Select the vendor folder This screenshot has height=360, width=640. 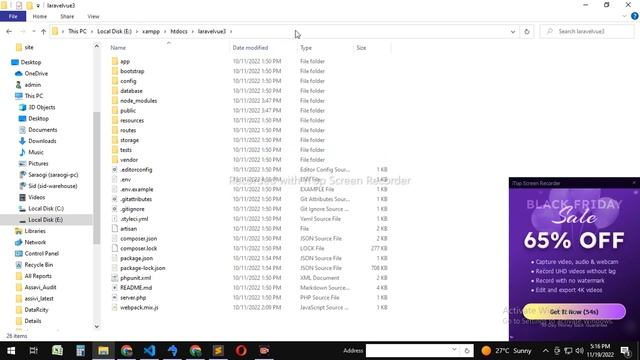coord(129,160)
